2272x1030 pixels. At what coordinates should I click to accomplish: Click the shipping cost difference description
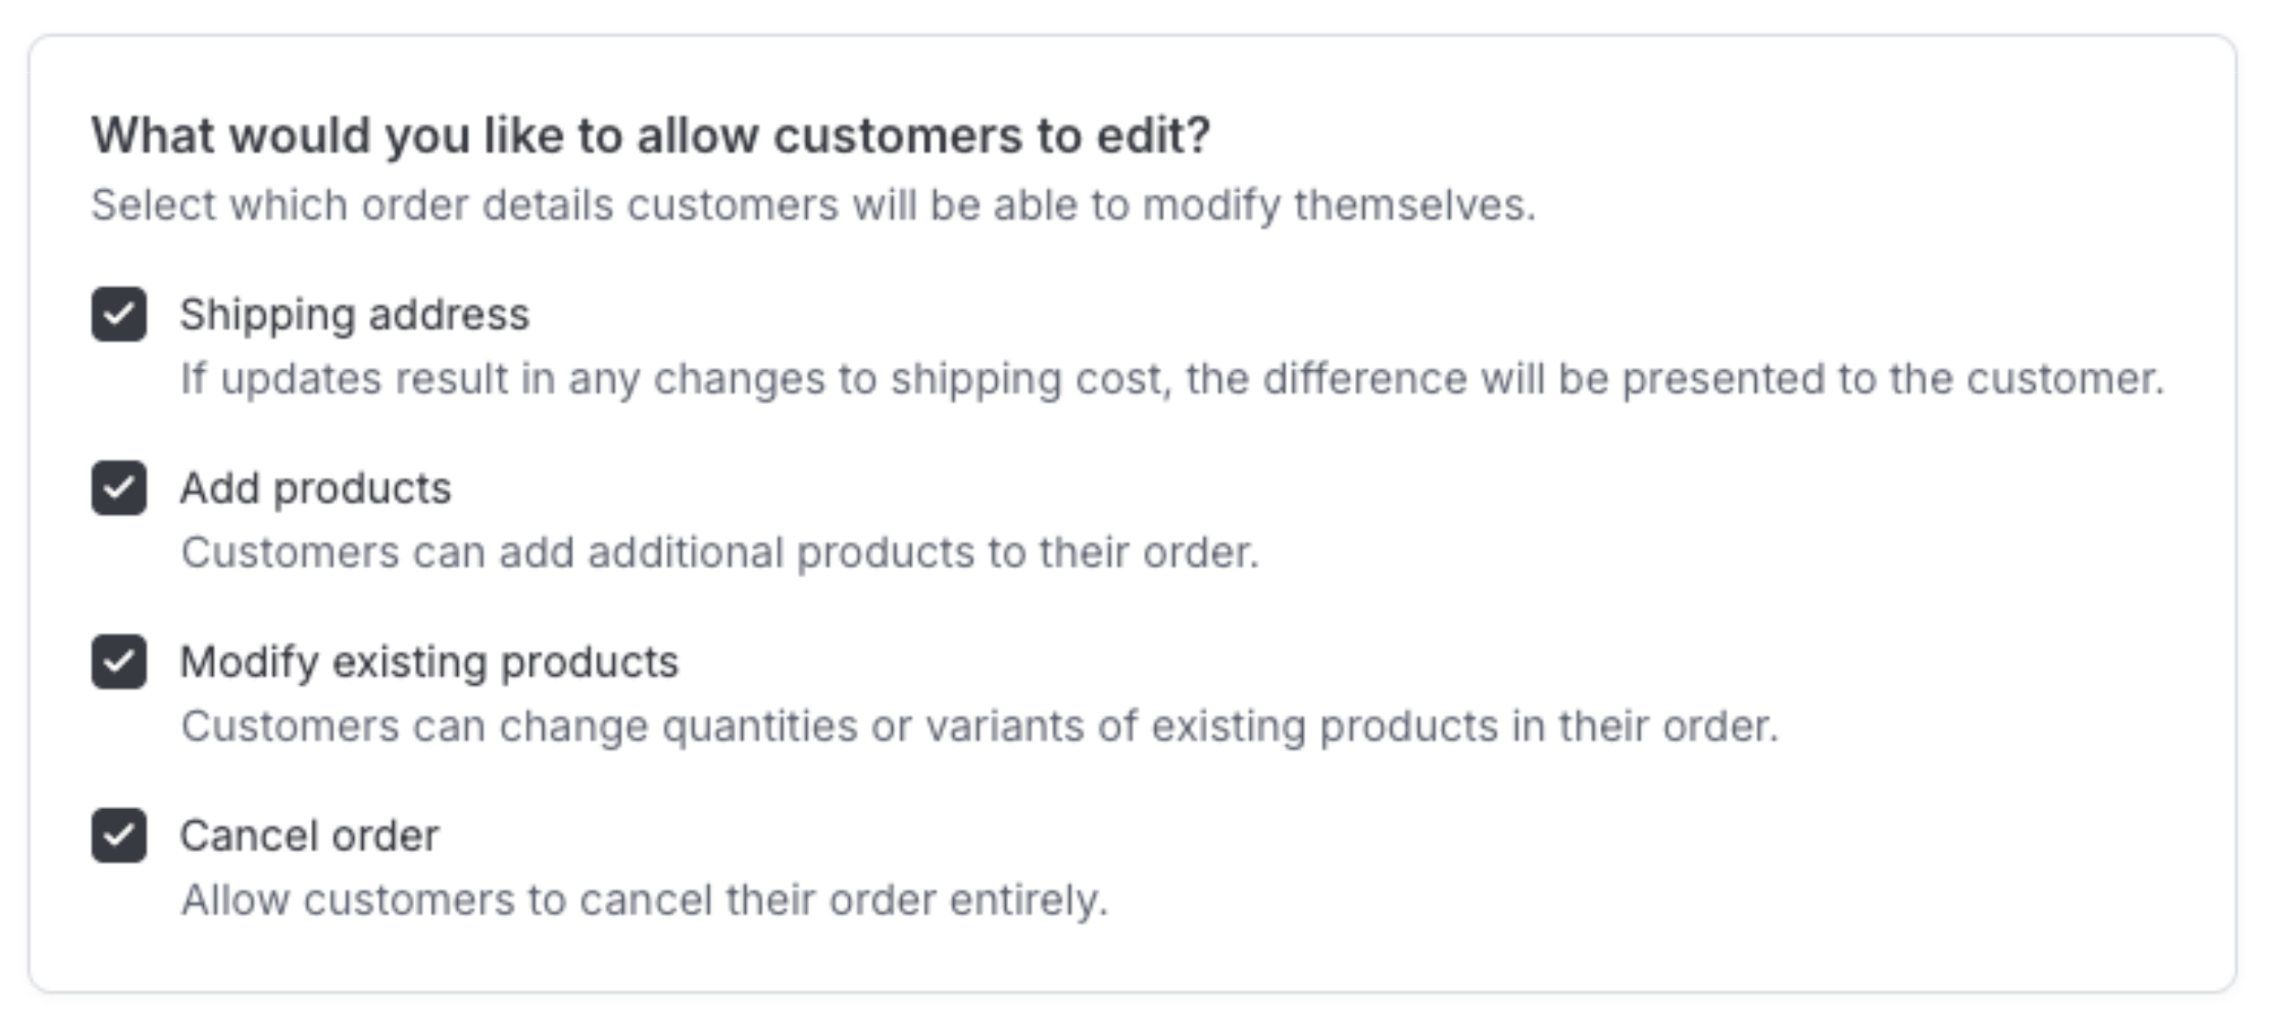tap(1171, 379)
